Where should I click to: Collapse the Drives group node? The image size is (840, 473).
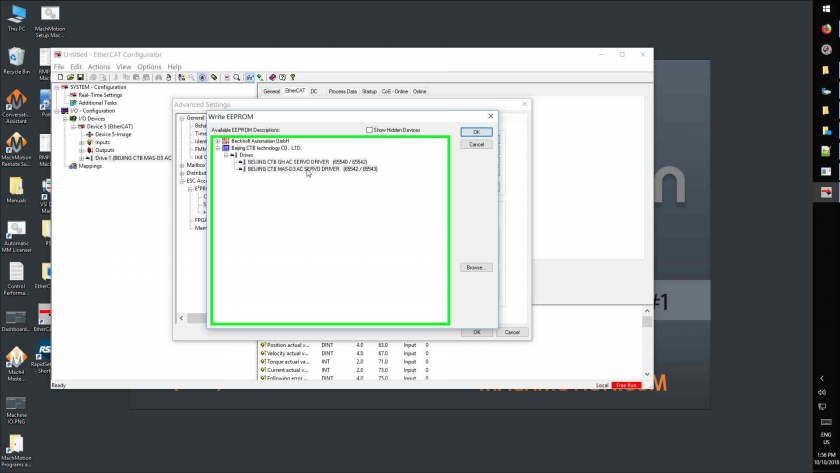pyautogui.click(x=227, y=155)
